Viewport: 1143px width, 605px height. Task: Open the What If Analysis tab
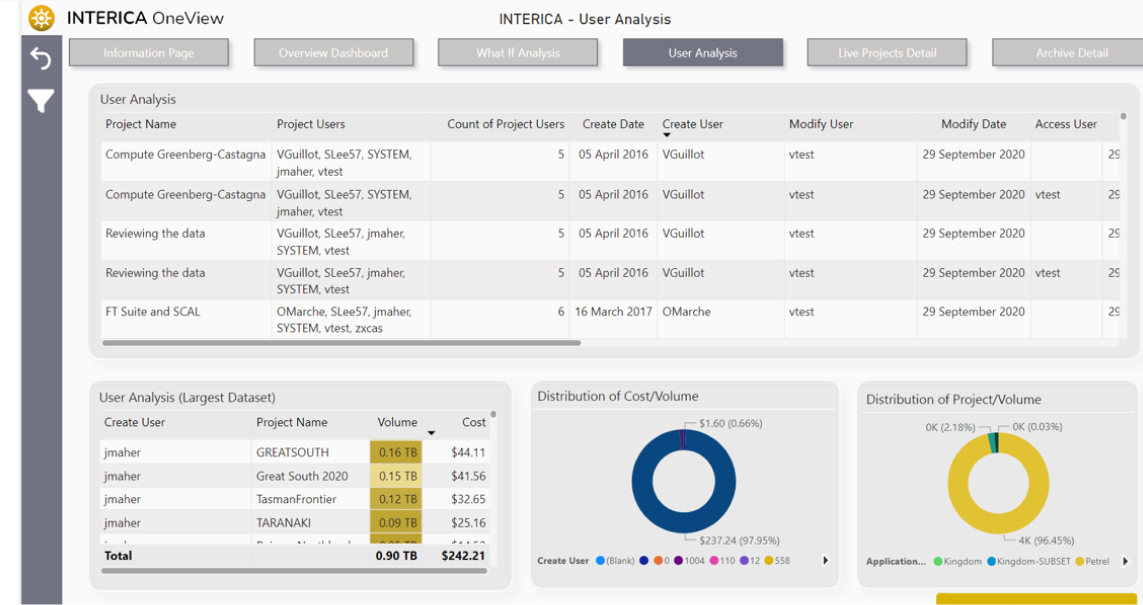517,53
